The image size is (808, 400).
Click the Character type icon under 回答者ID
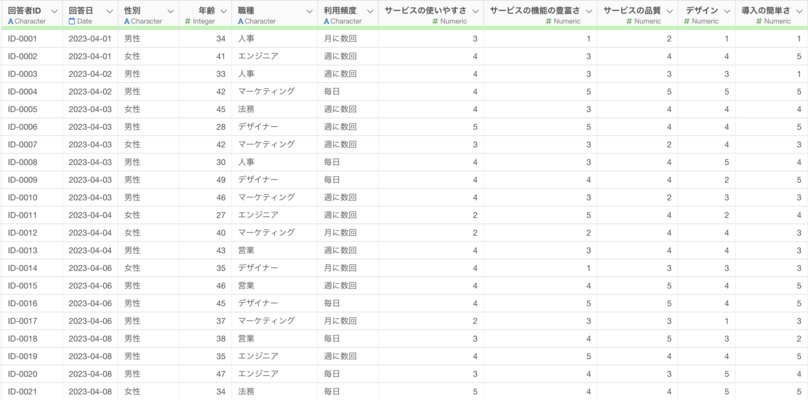(x=10, y=21)
